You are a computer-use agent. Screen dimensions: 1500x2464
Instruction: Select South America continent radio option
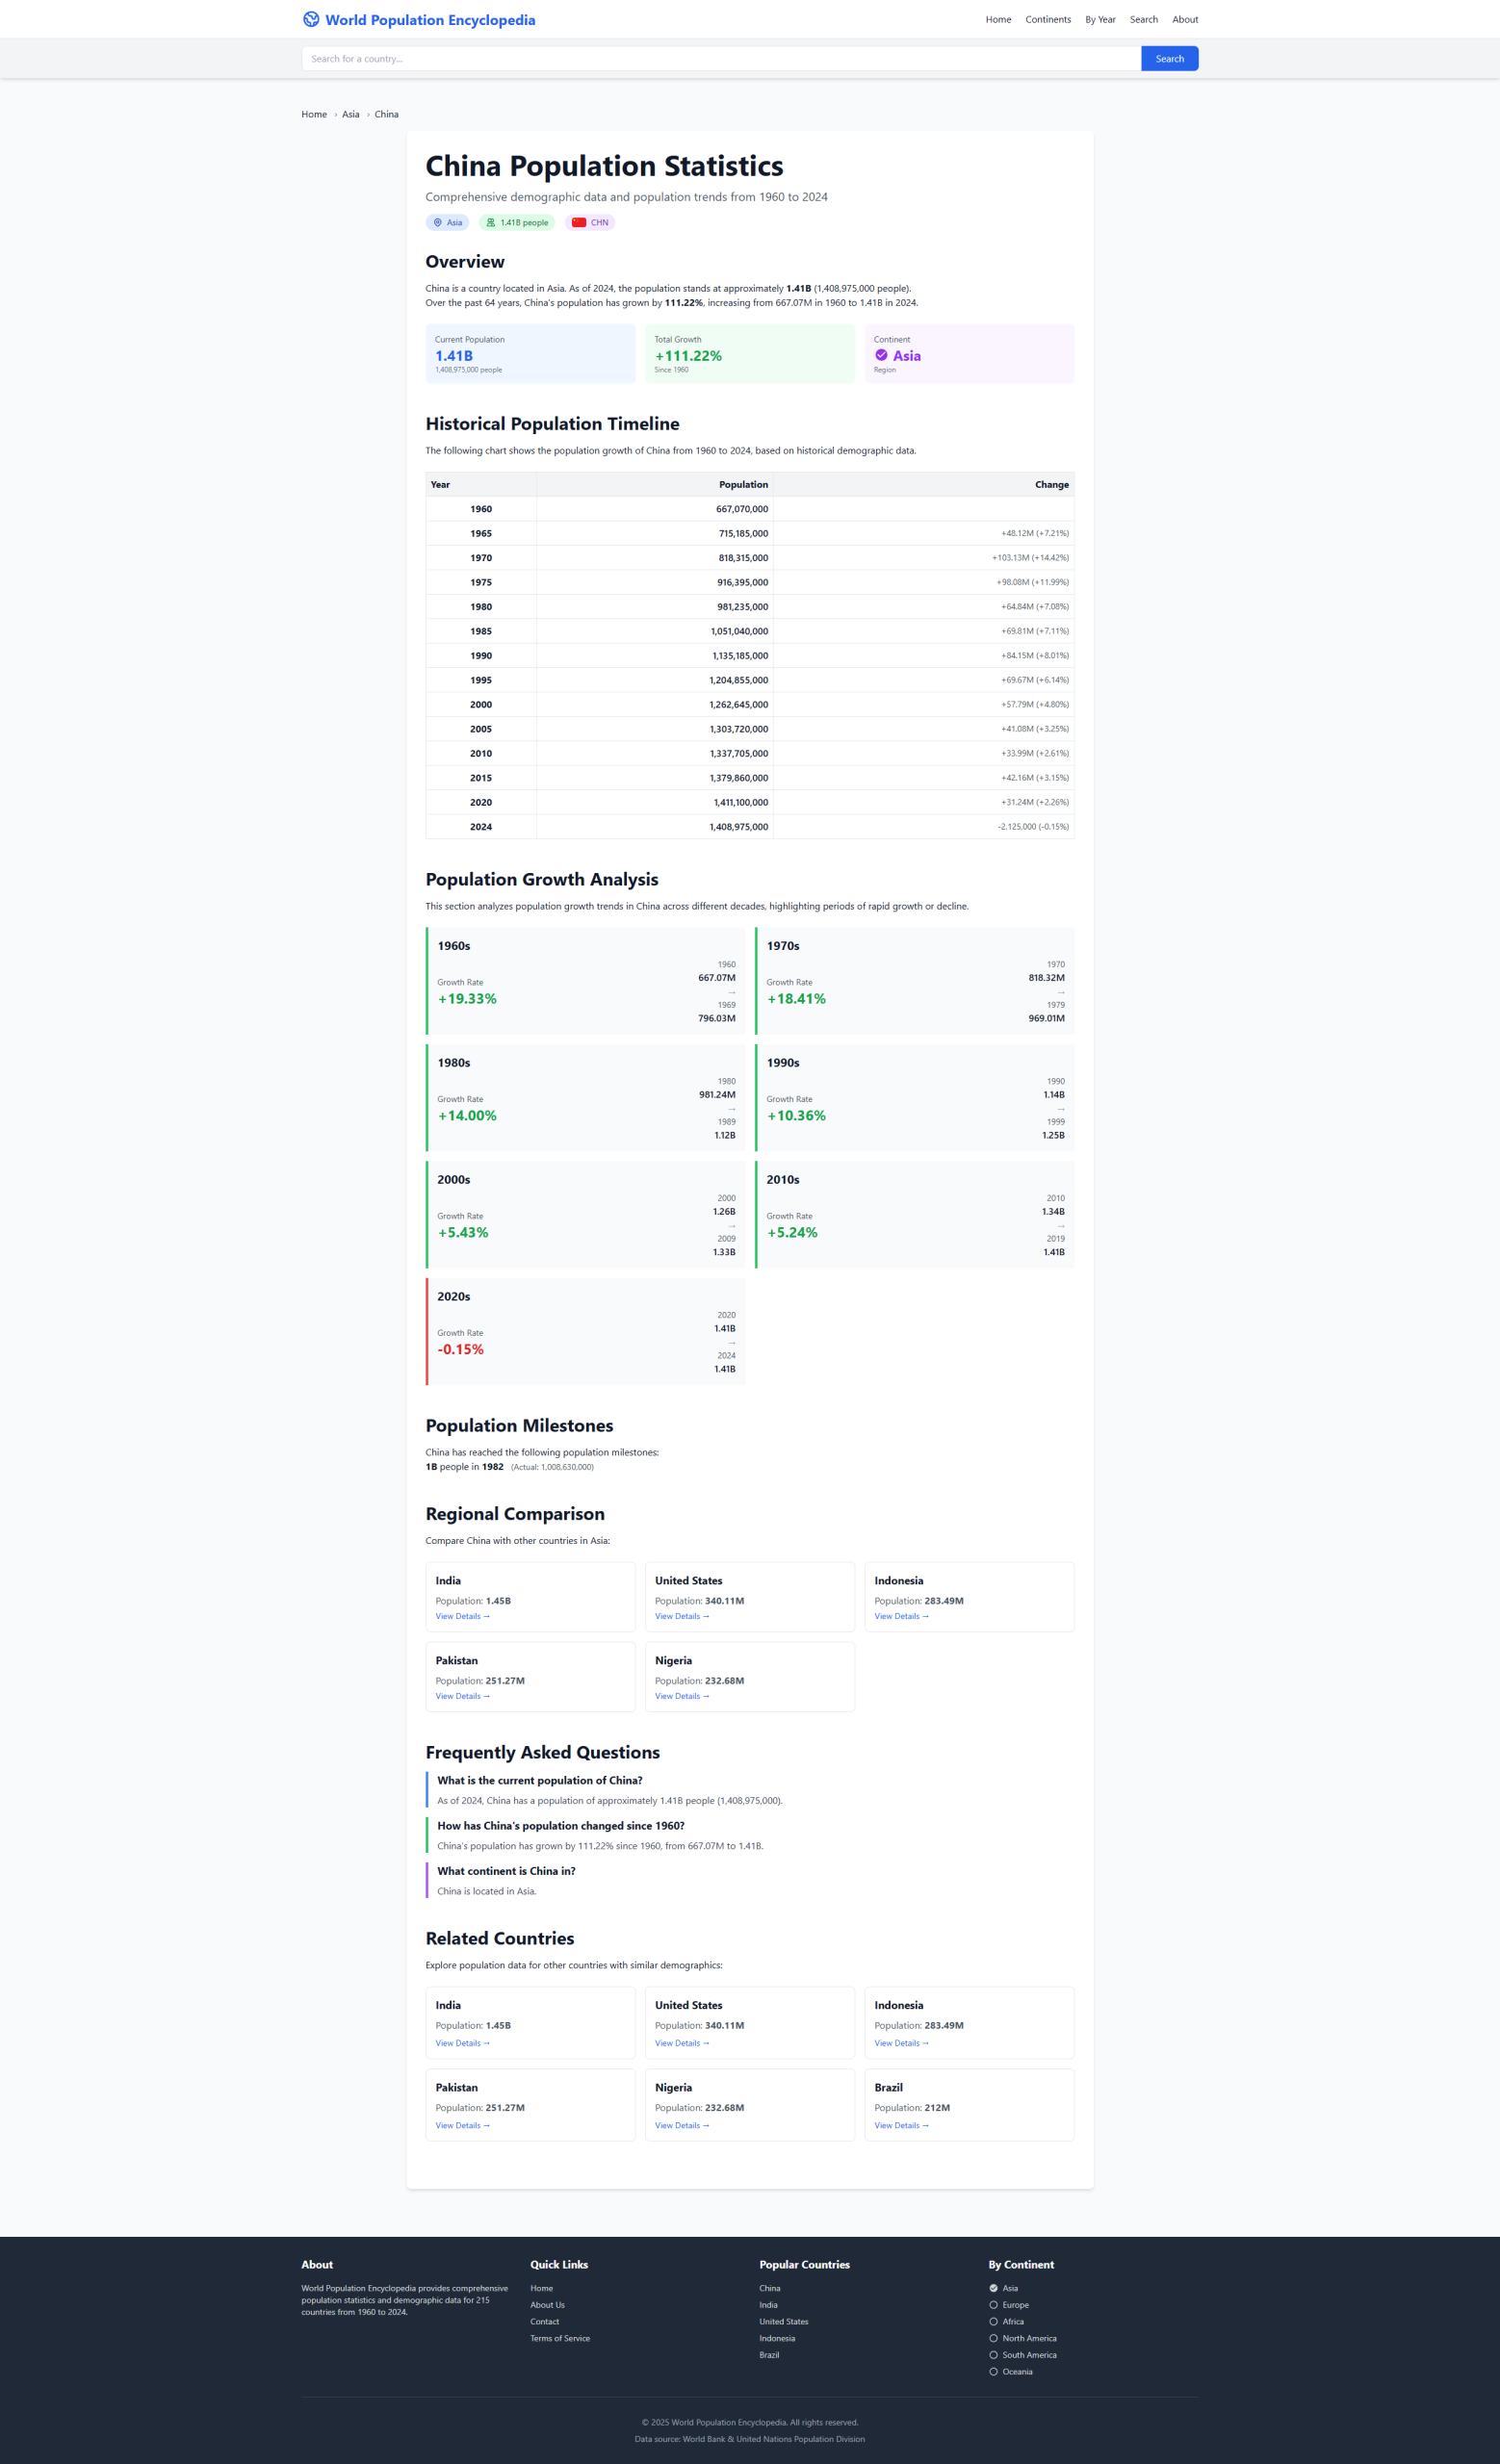[x=993, y=2355]
